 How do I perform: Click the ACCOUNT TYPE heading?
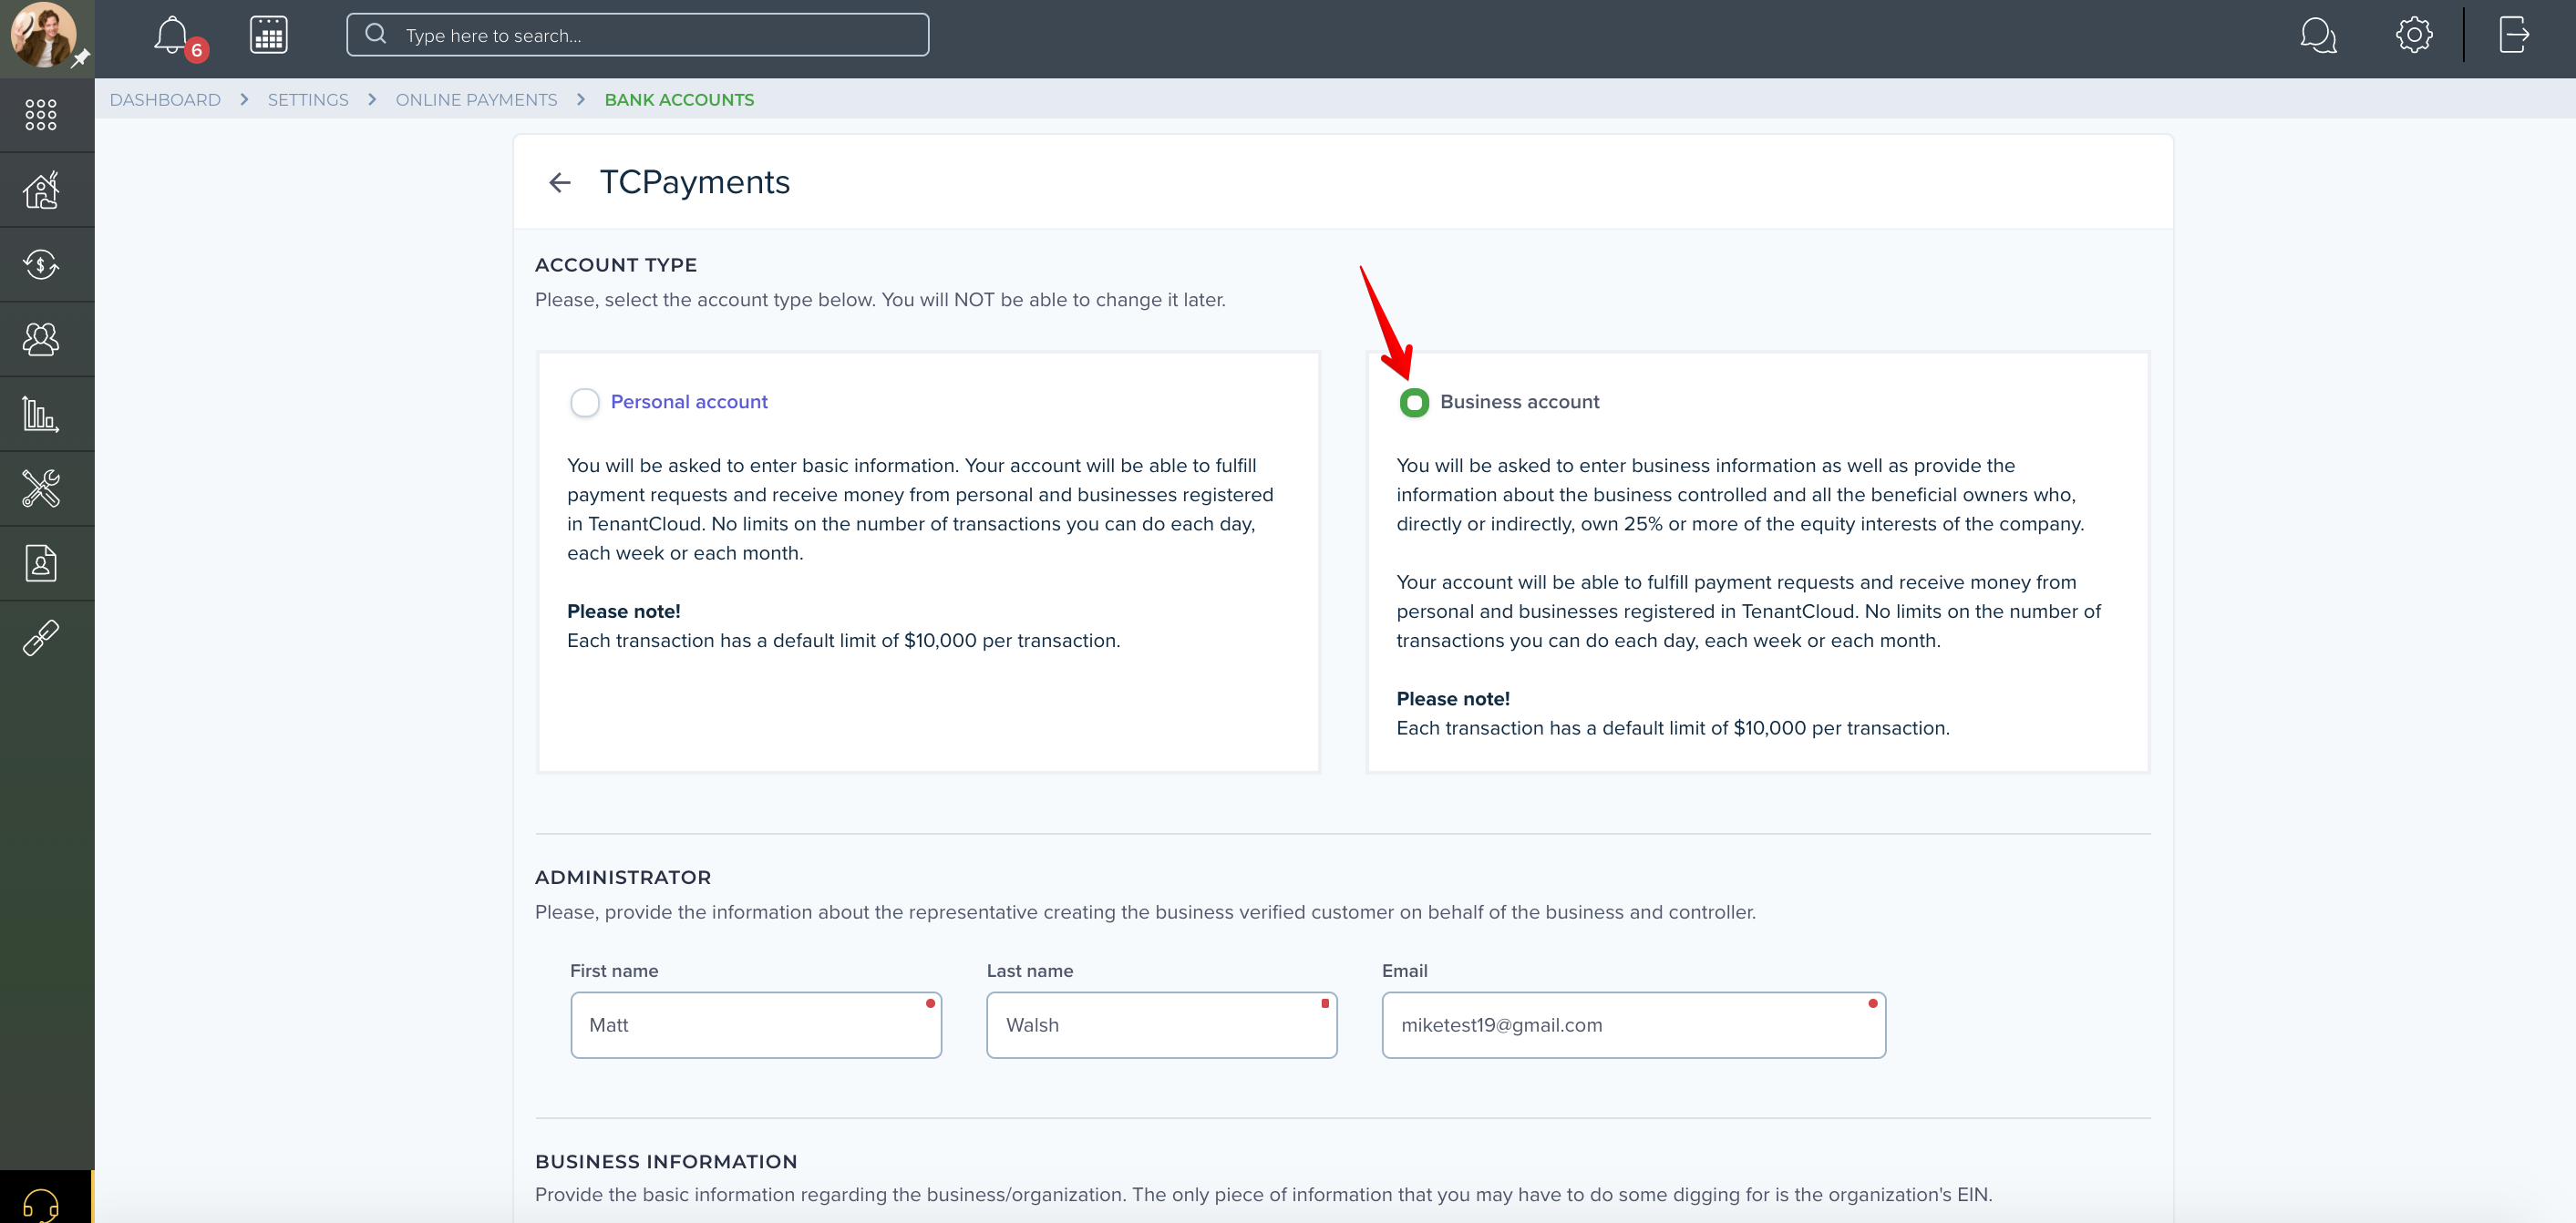[616, 265]
